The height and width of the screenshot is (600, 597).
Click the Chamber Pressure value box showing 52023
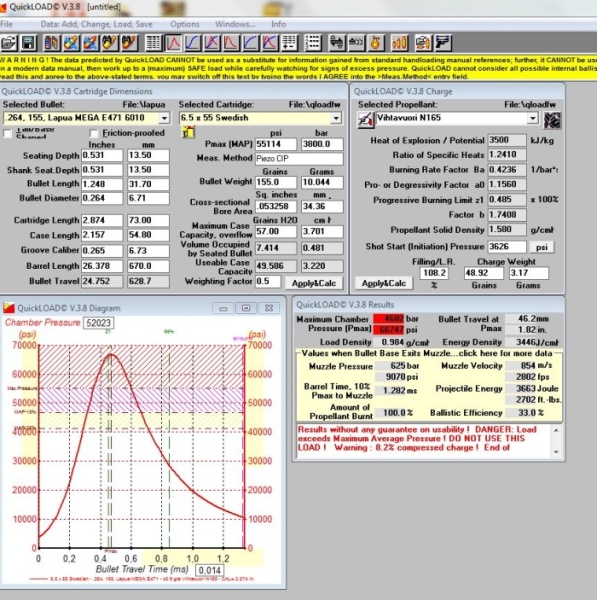pos(98,323)
